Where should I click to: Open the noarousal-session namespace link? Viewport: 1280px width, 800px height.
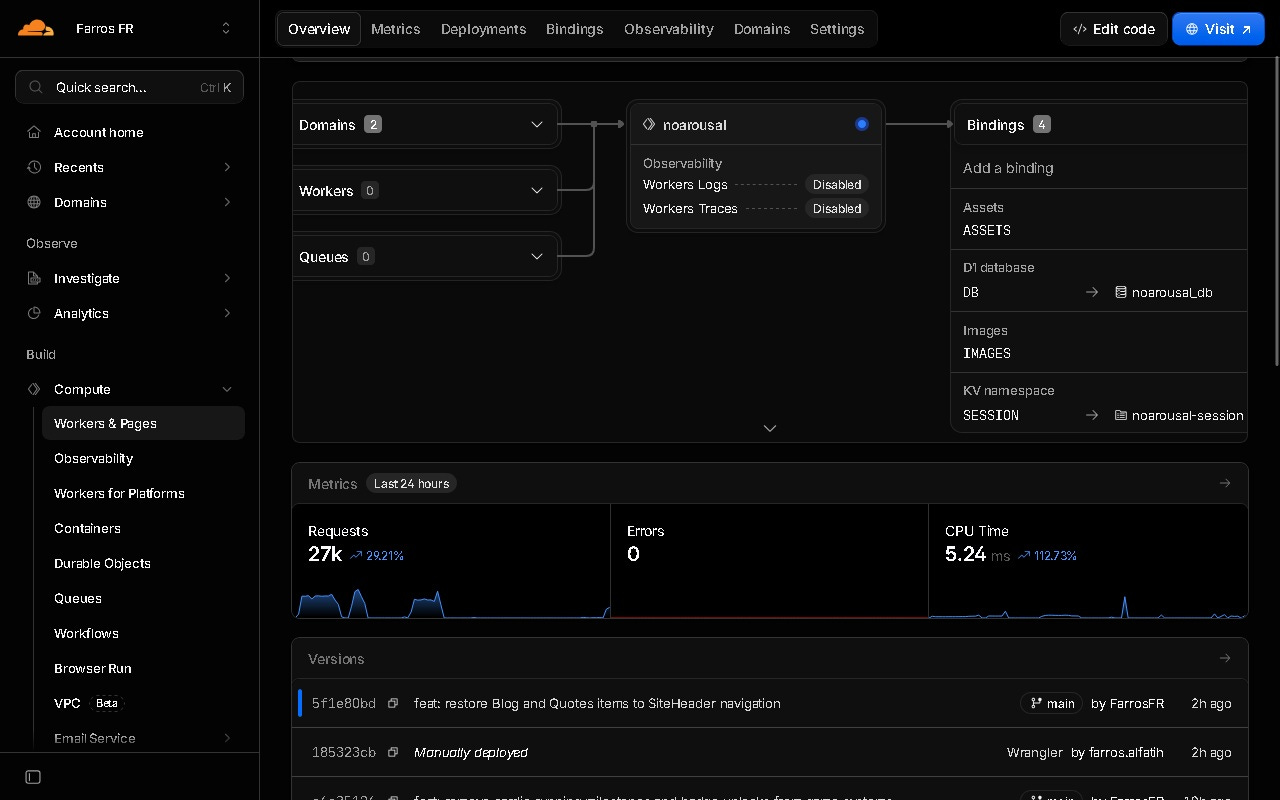(x=1188, y=415)
